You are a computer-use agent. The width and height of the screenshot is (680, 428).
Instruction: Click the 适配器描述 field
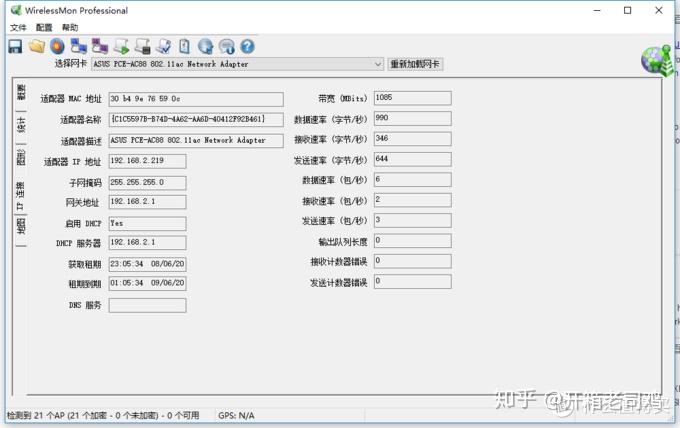(x=196, y=140)
